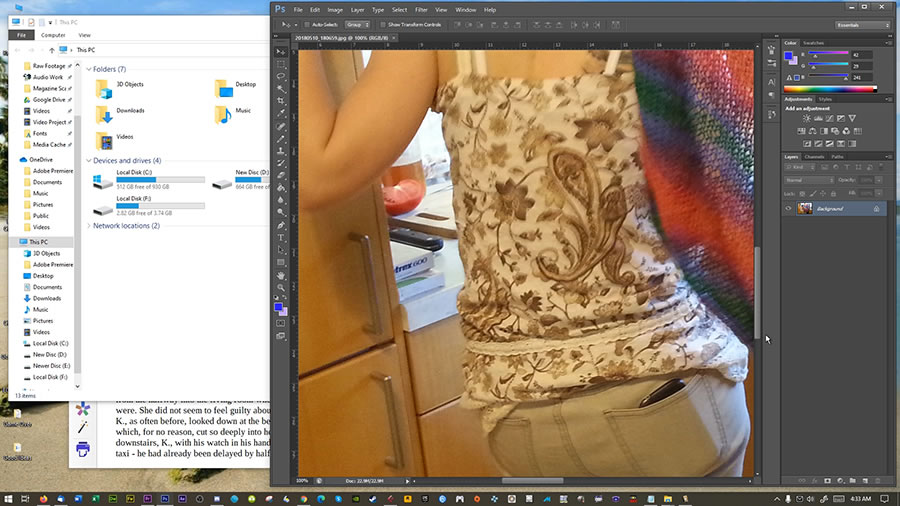
Task: Open the layer Kind filter dropdown
Action: tap(800, 167)
